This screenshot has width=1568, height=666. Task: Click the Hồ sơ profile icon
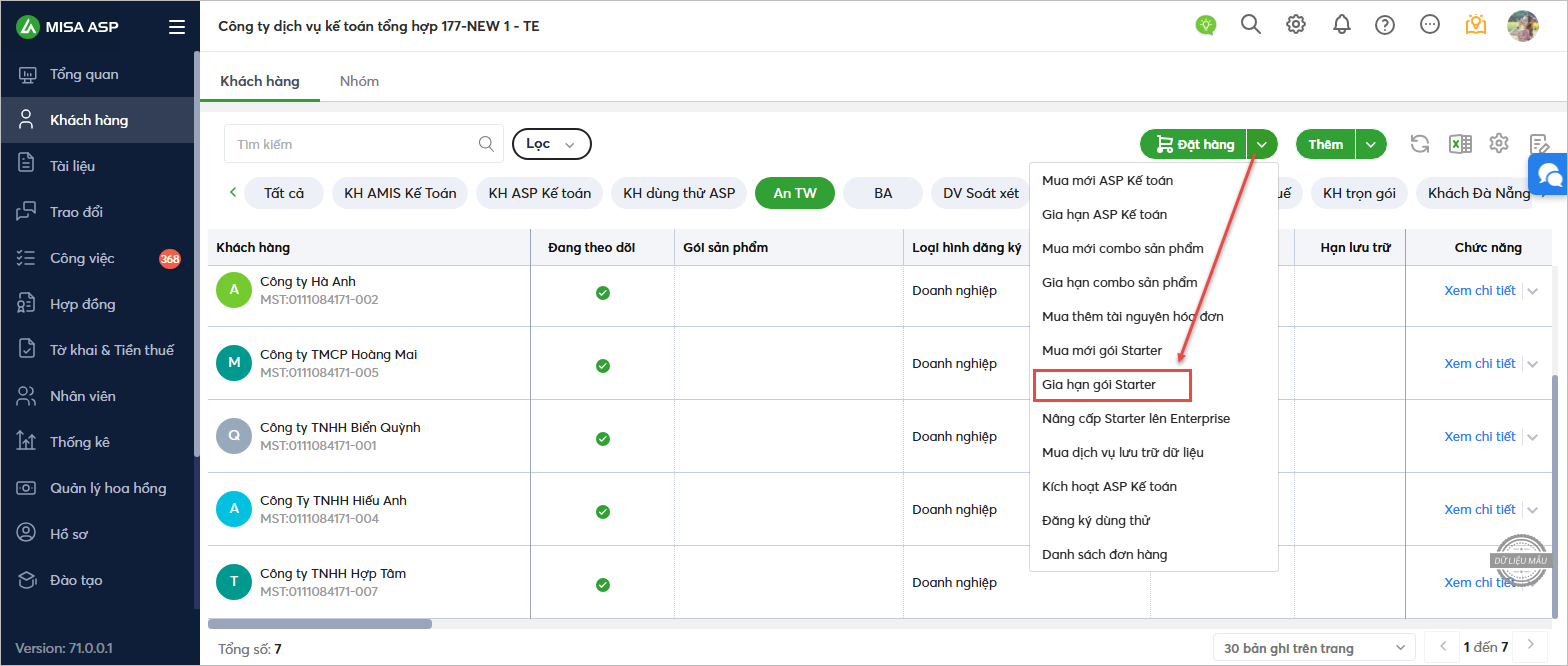point(27,534)
